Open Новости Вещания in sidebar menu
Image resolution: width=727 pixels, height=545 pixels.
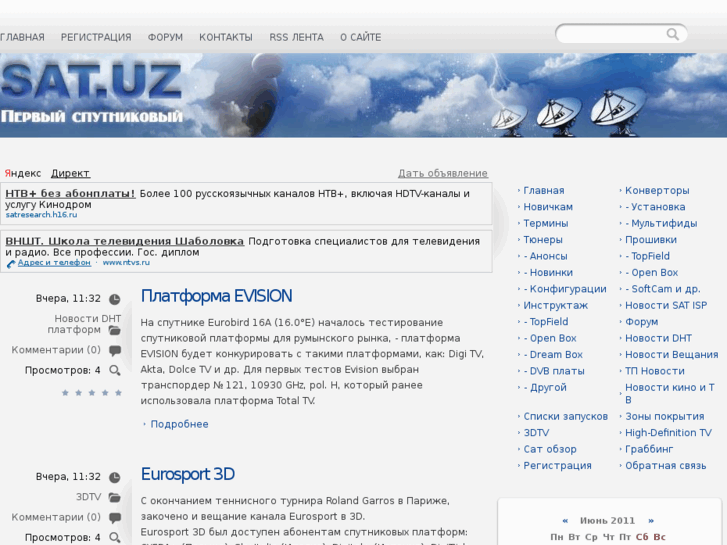(671, 354)
